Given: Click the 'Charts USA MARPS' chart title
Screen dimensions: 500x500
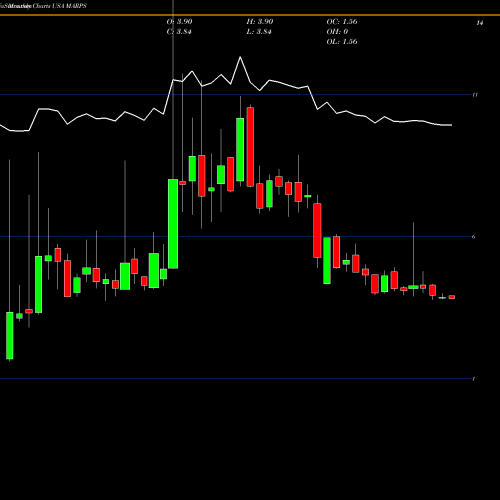Looking at the screenshot, I should (x=60, y=6).
